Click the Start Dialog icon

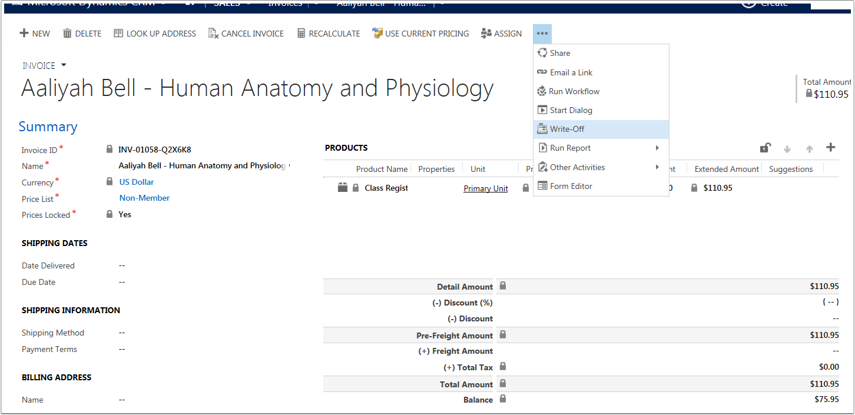pos(542,110)
